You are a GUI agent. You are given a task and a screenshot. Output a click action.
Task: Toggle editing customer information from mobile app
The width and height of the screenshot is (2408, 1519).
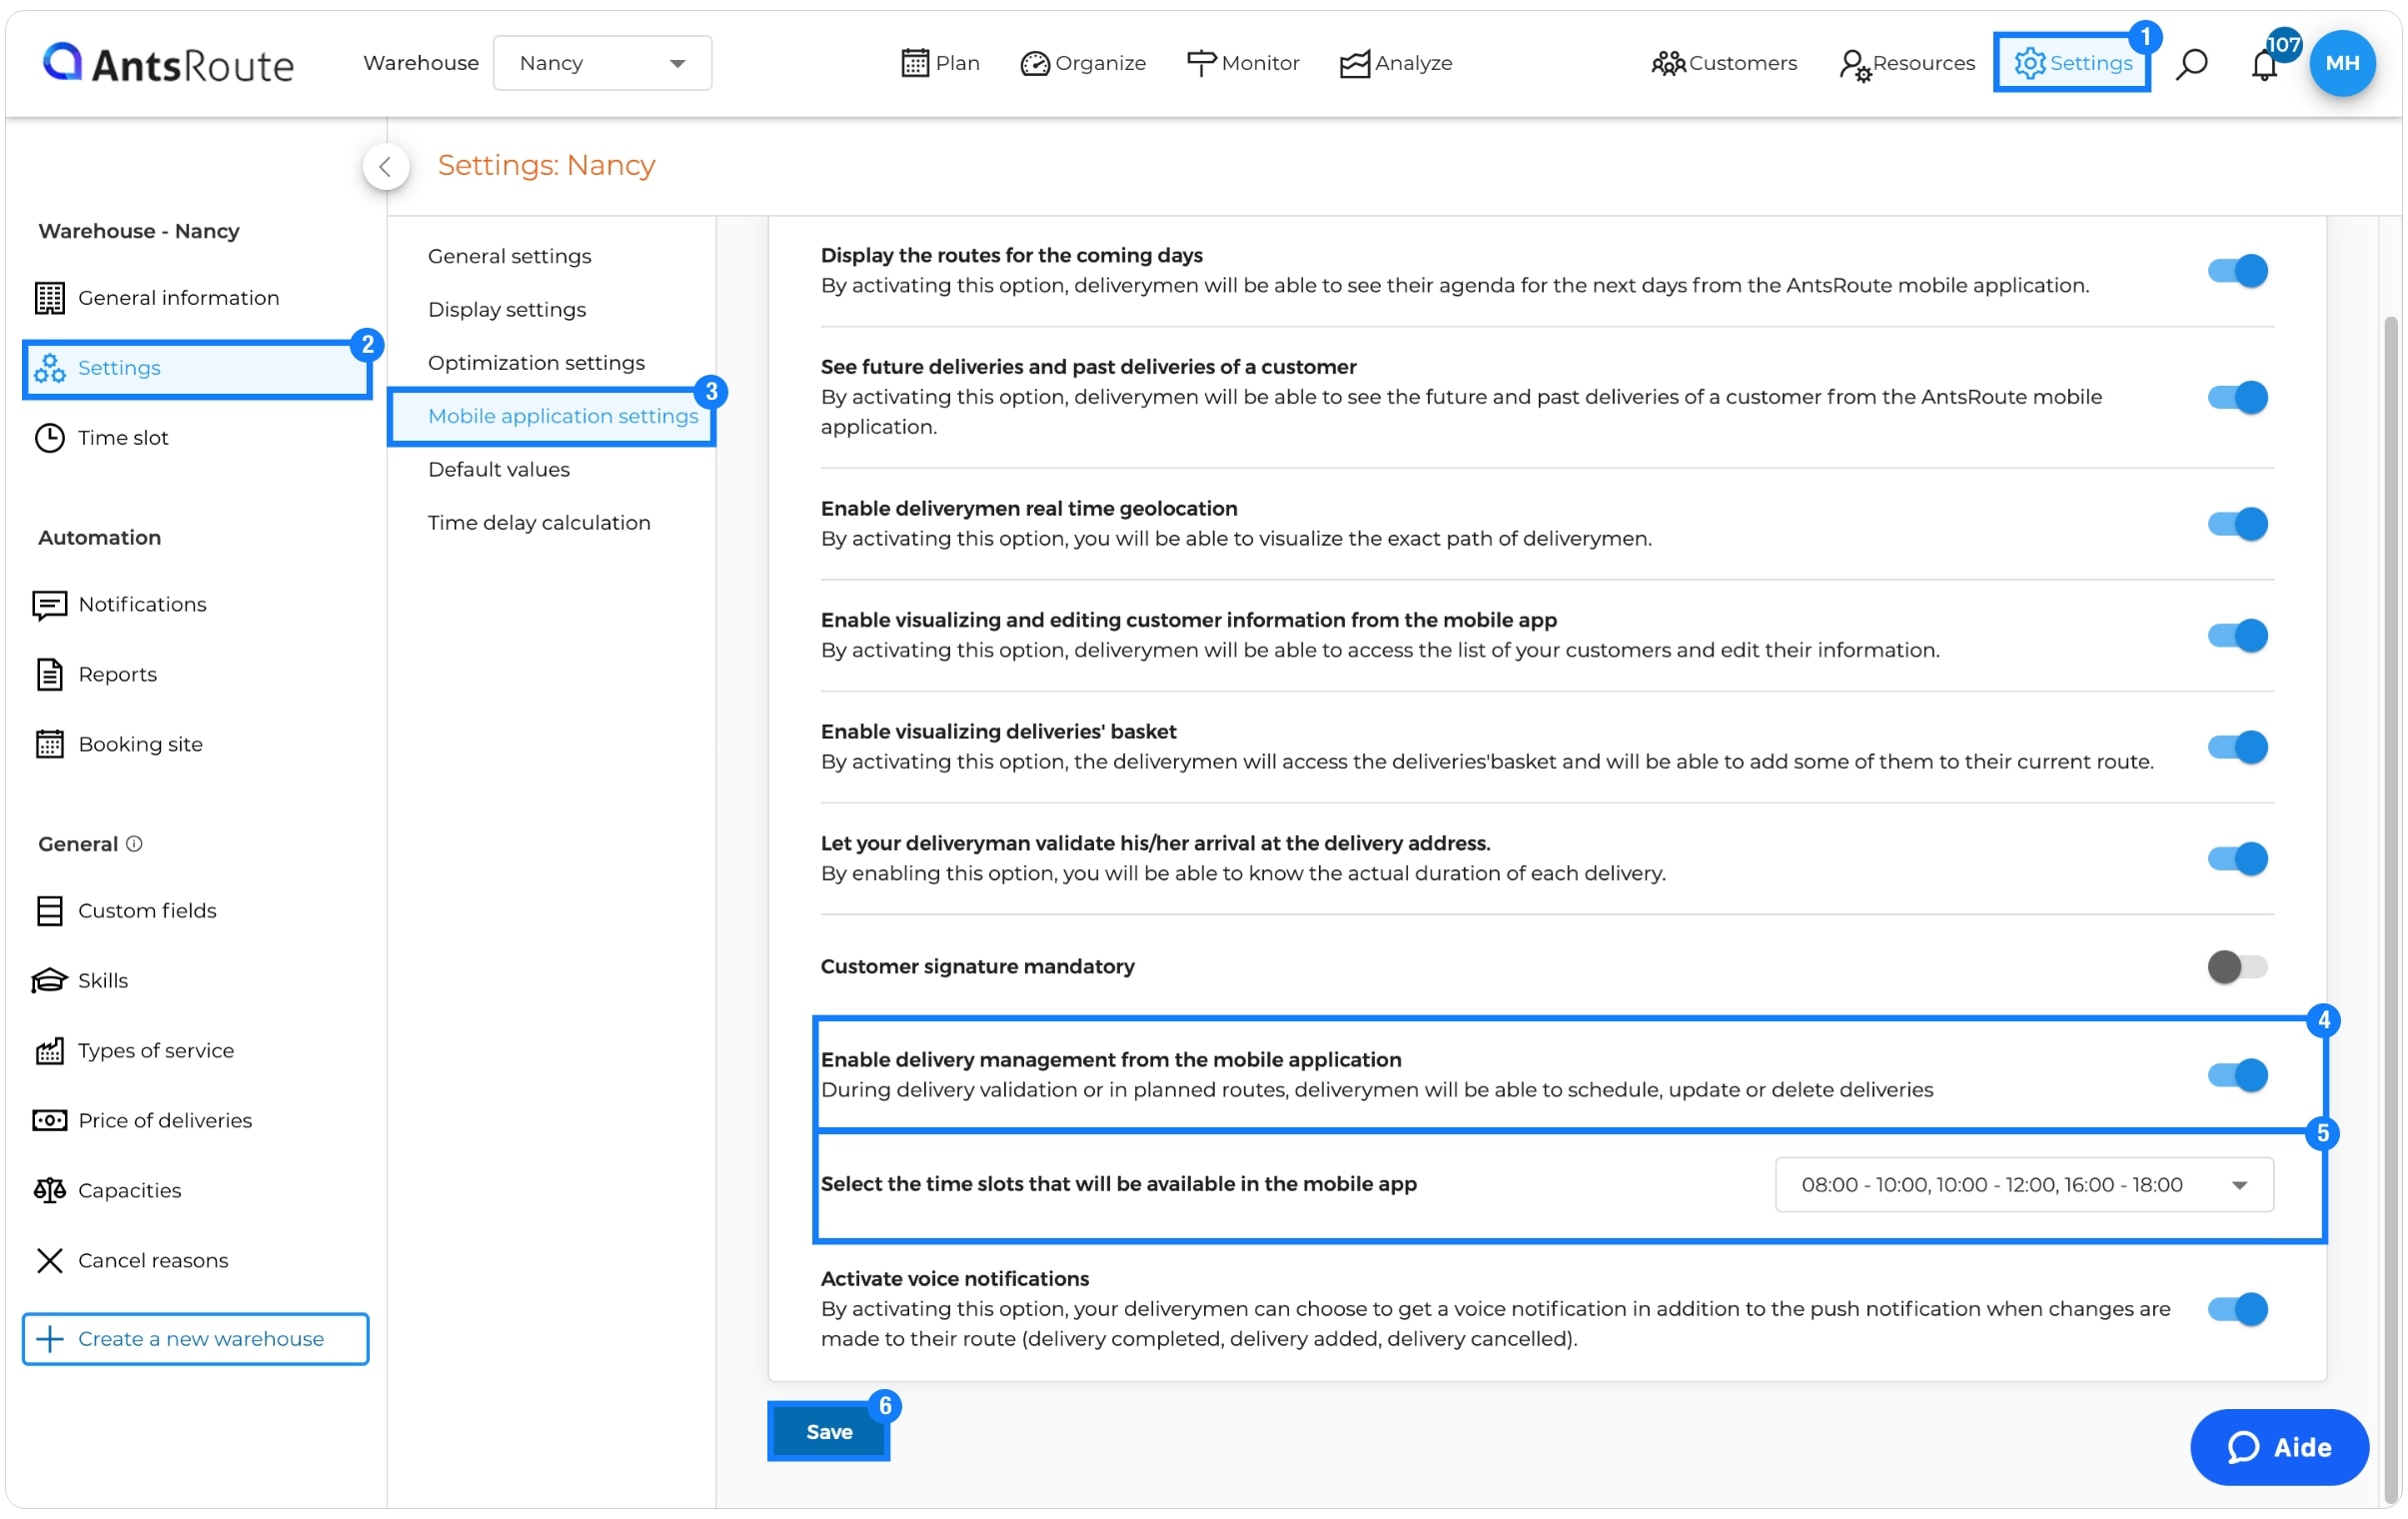tap(2237, 636)
